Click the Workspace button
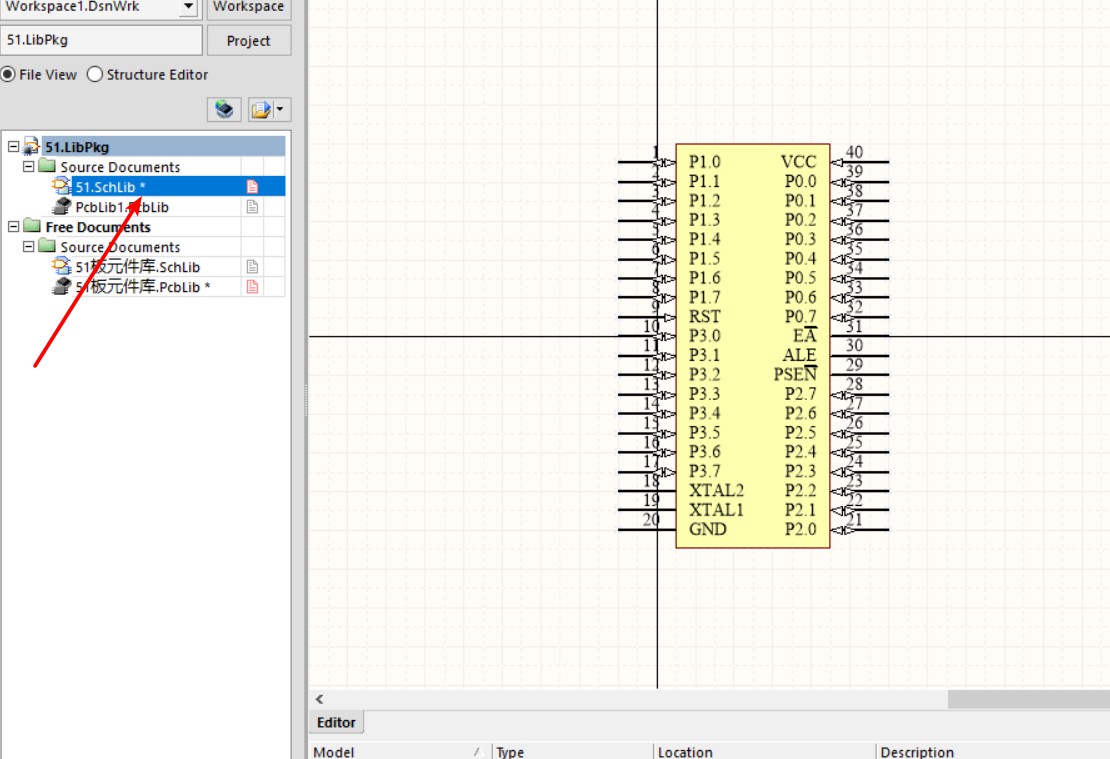The height and width of the screenshot is (759, 1110). pos(248,7)
